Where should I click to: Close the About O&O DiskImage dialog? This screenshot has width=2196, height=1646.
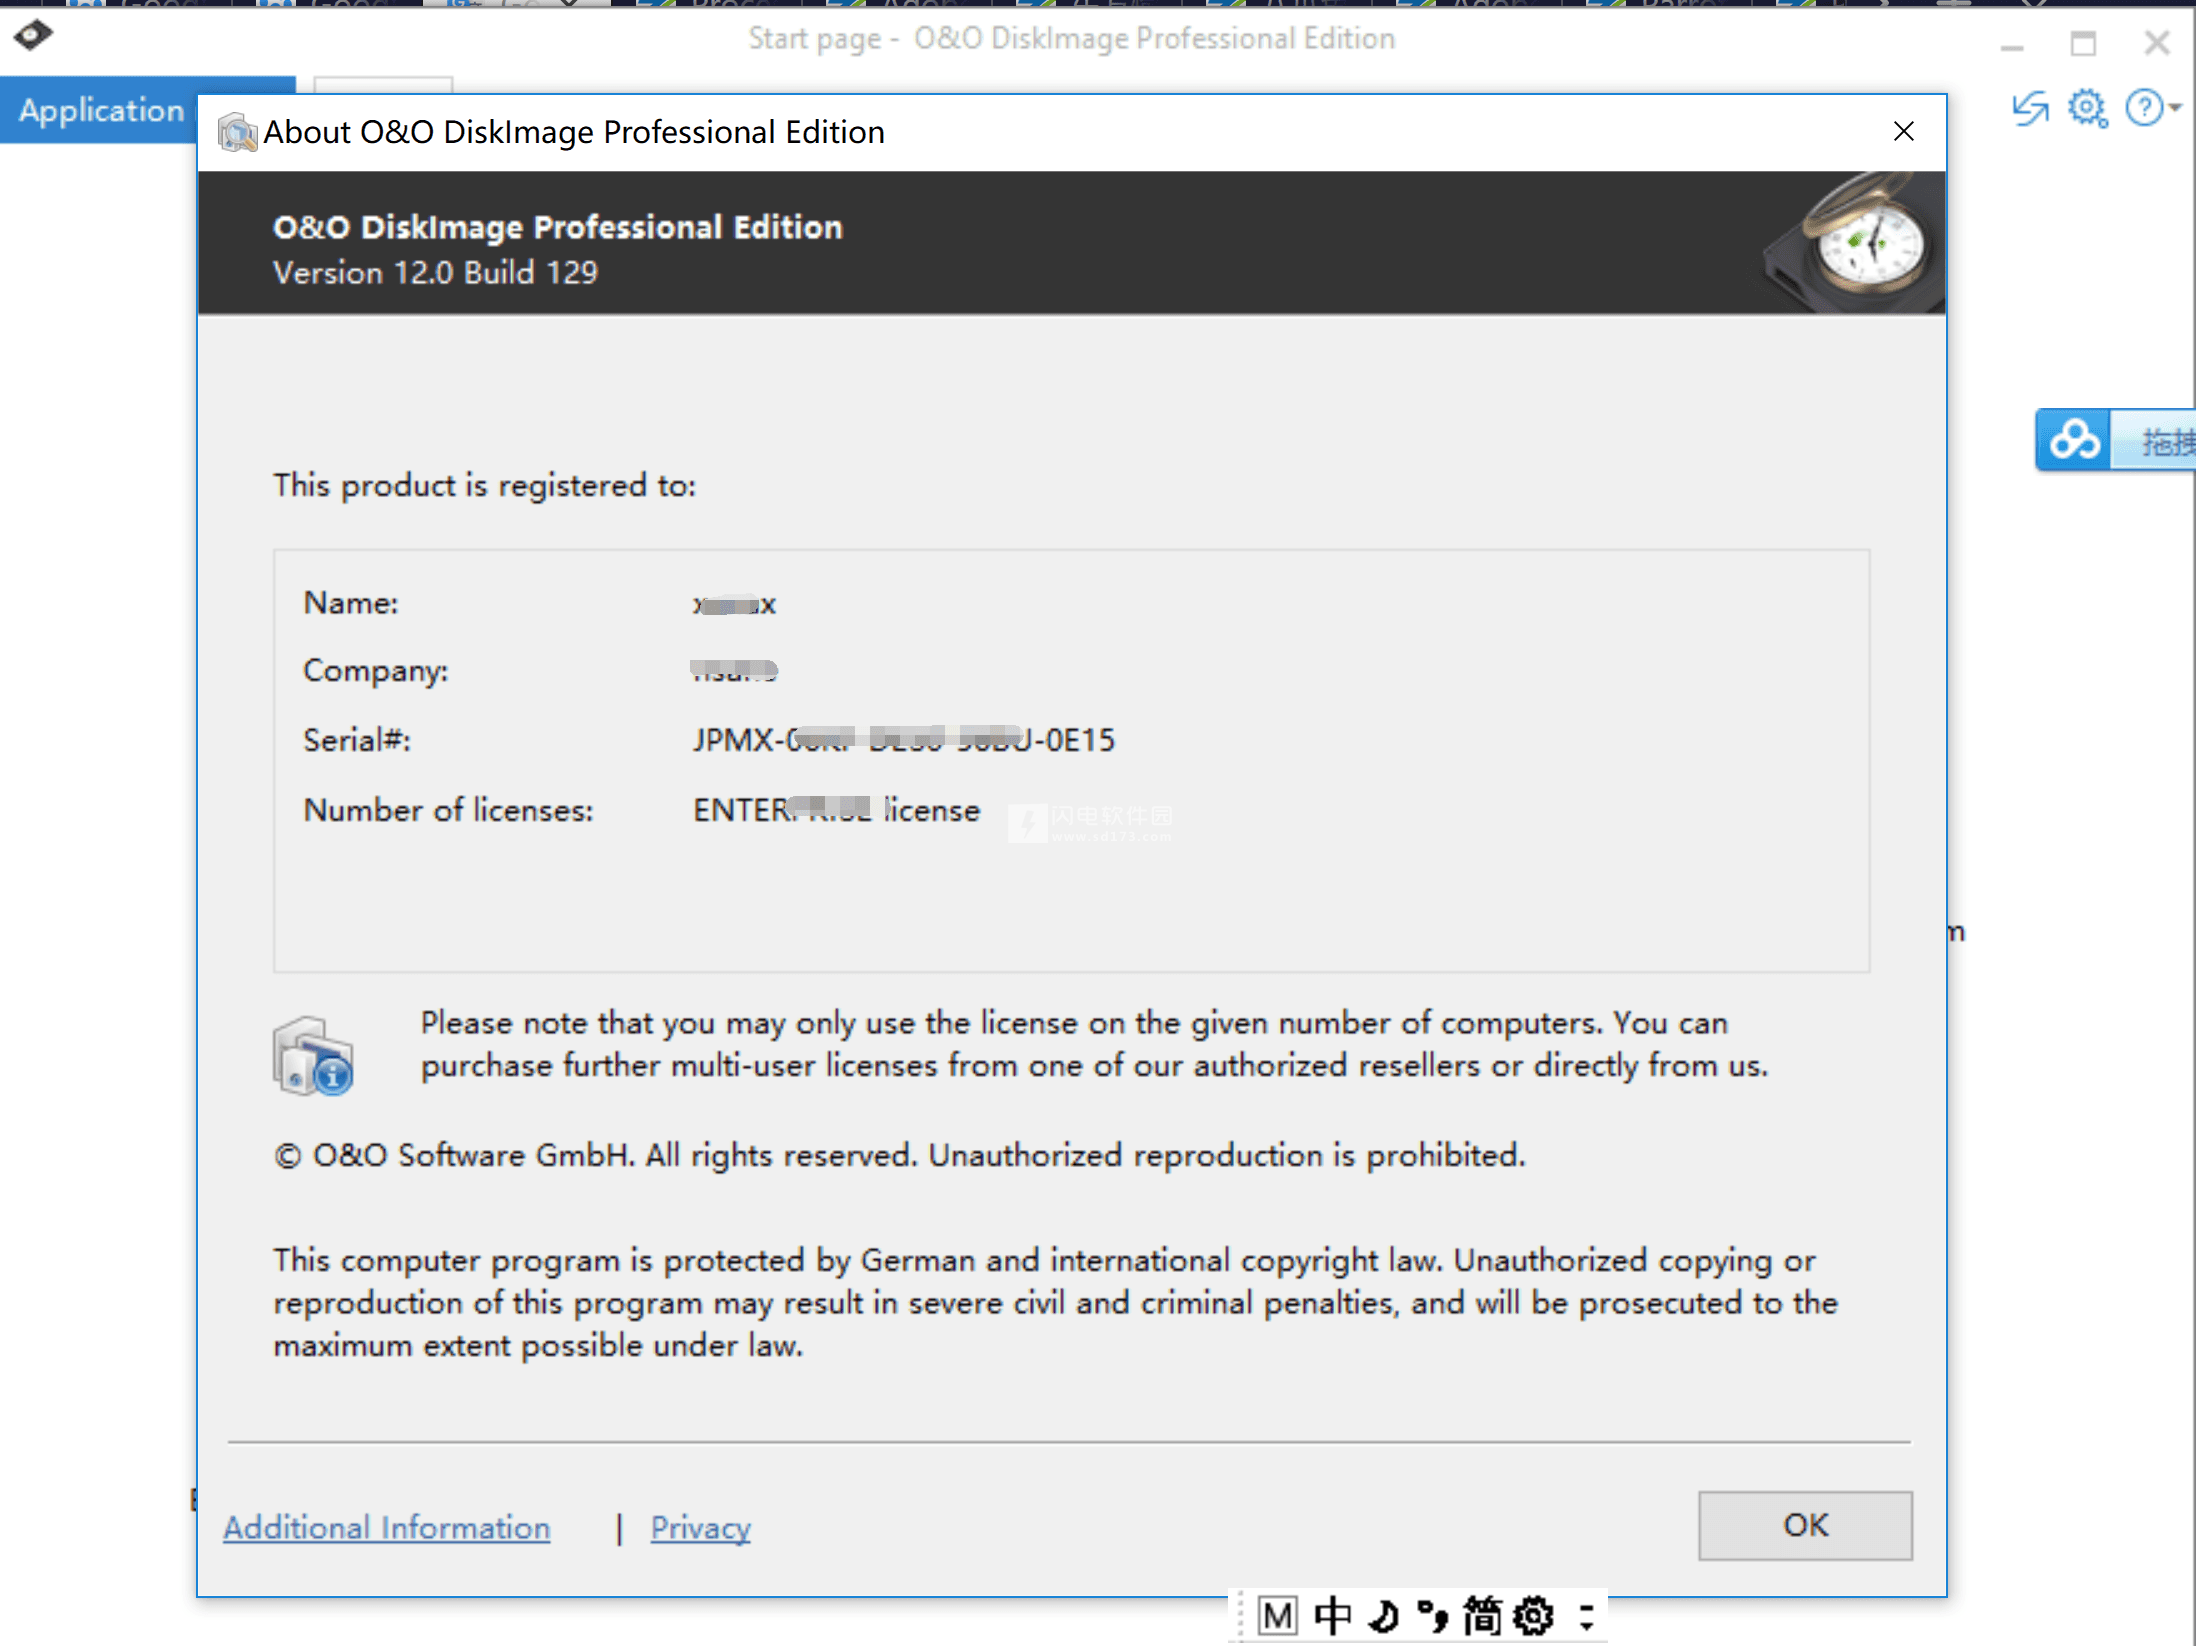click(x=1903, y=132)
